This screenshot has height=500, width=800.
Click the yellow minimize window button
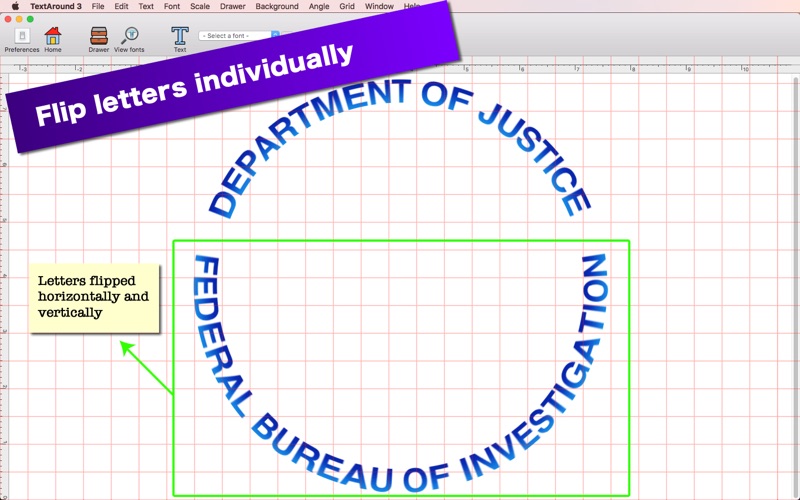click(19, 19)
